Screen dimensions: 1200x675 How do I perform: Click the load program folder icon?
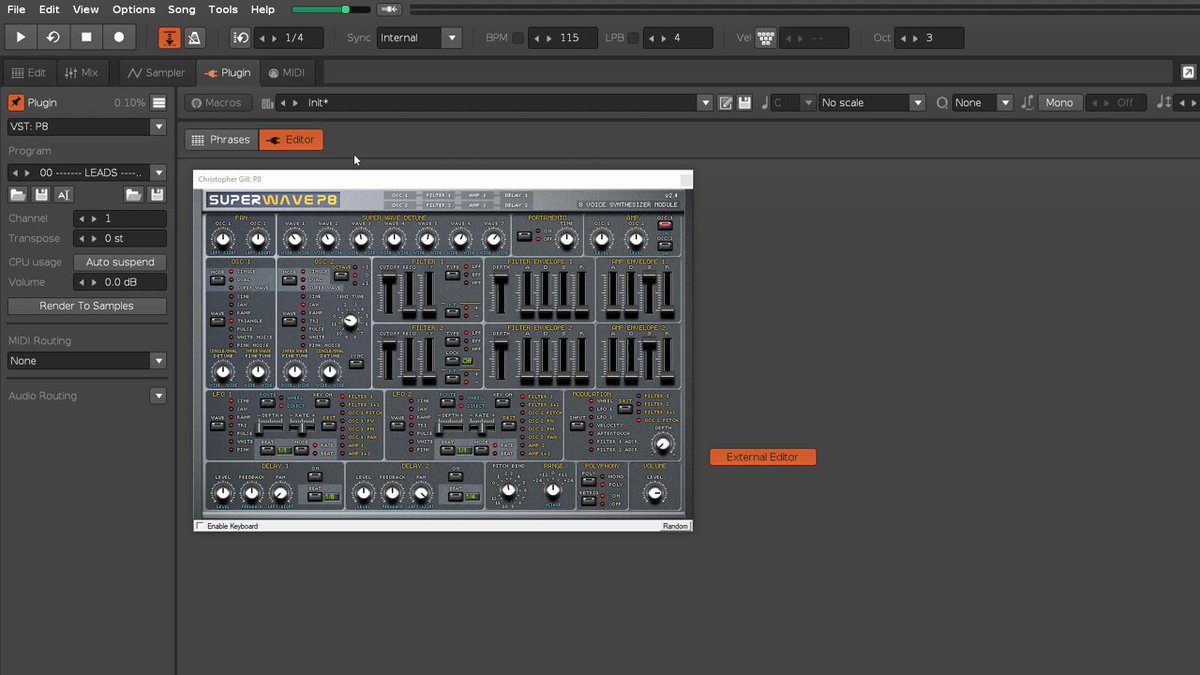pyautogui.click(x=18, y=195)
